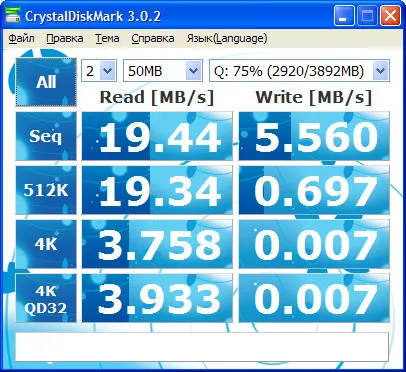
Task: Select the 4K QD32 read result 3.933
Action: tap(157, 298)
